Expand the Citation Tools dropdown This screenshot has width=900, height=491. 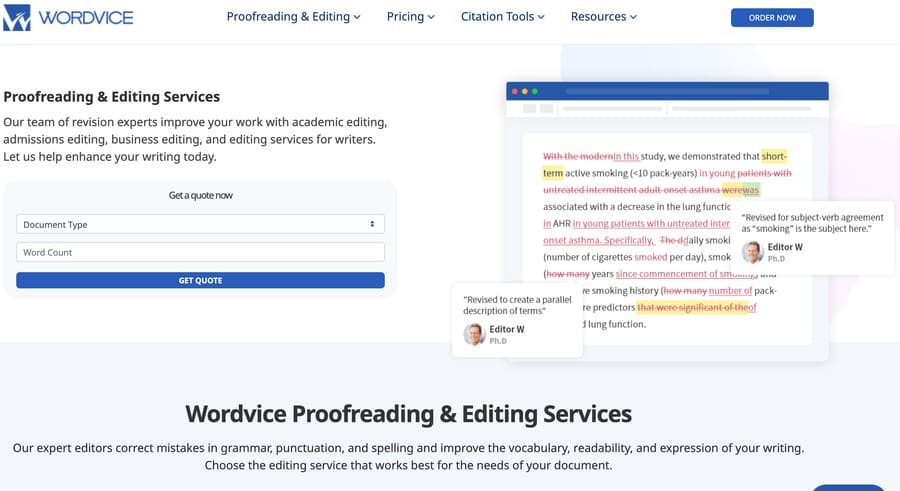click(502, 17)
